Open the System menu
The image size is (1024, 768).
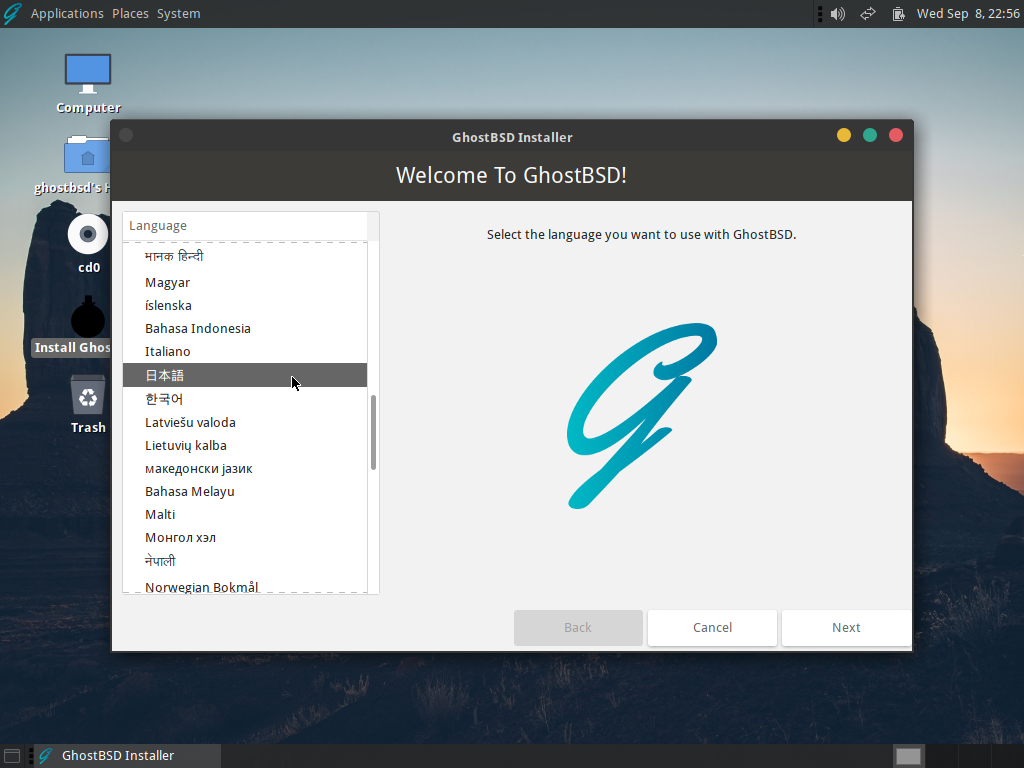point(178,14)
